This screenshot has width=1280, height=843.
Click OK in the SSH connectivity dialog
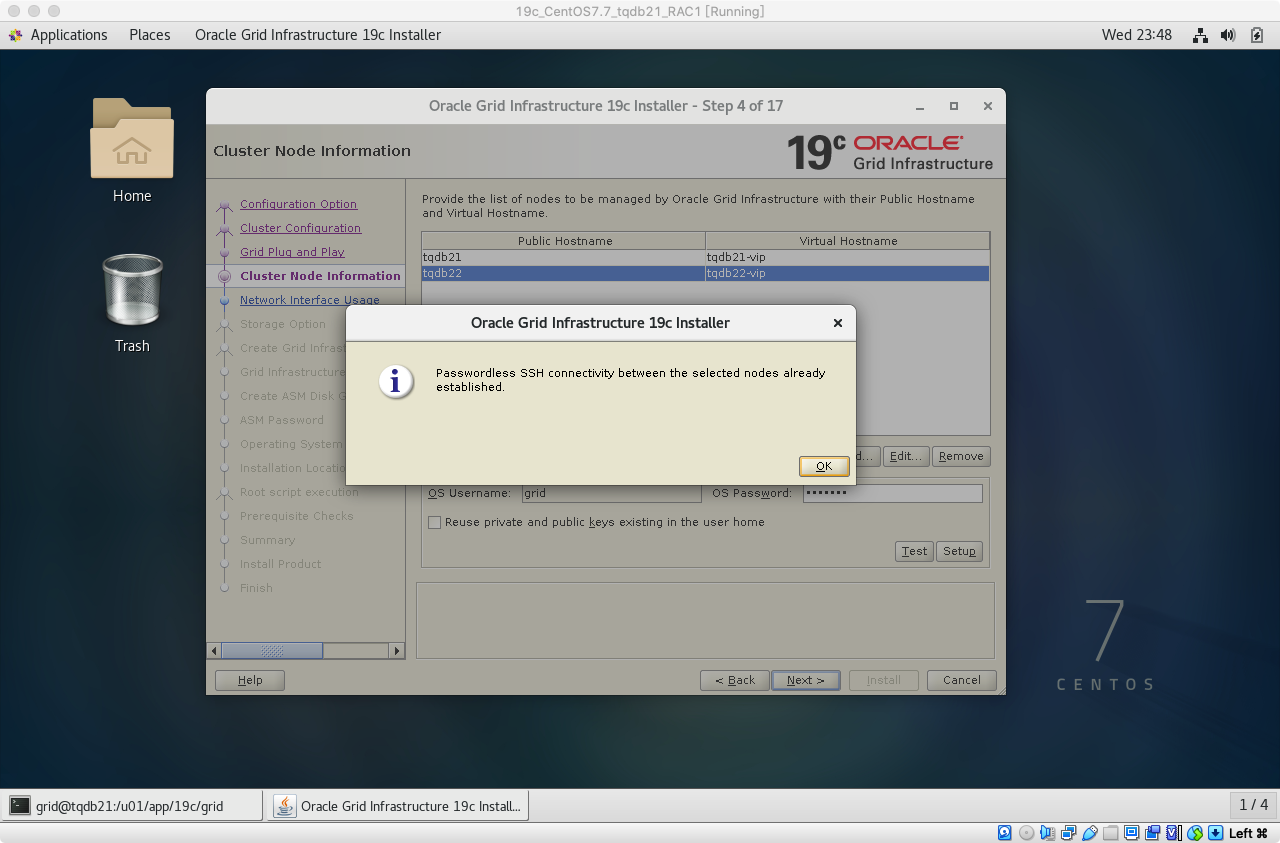824,466
